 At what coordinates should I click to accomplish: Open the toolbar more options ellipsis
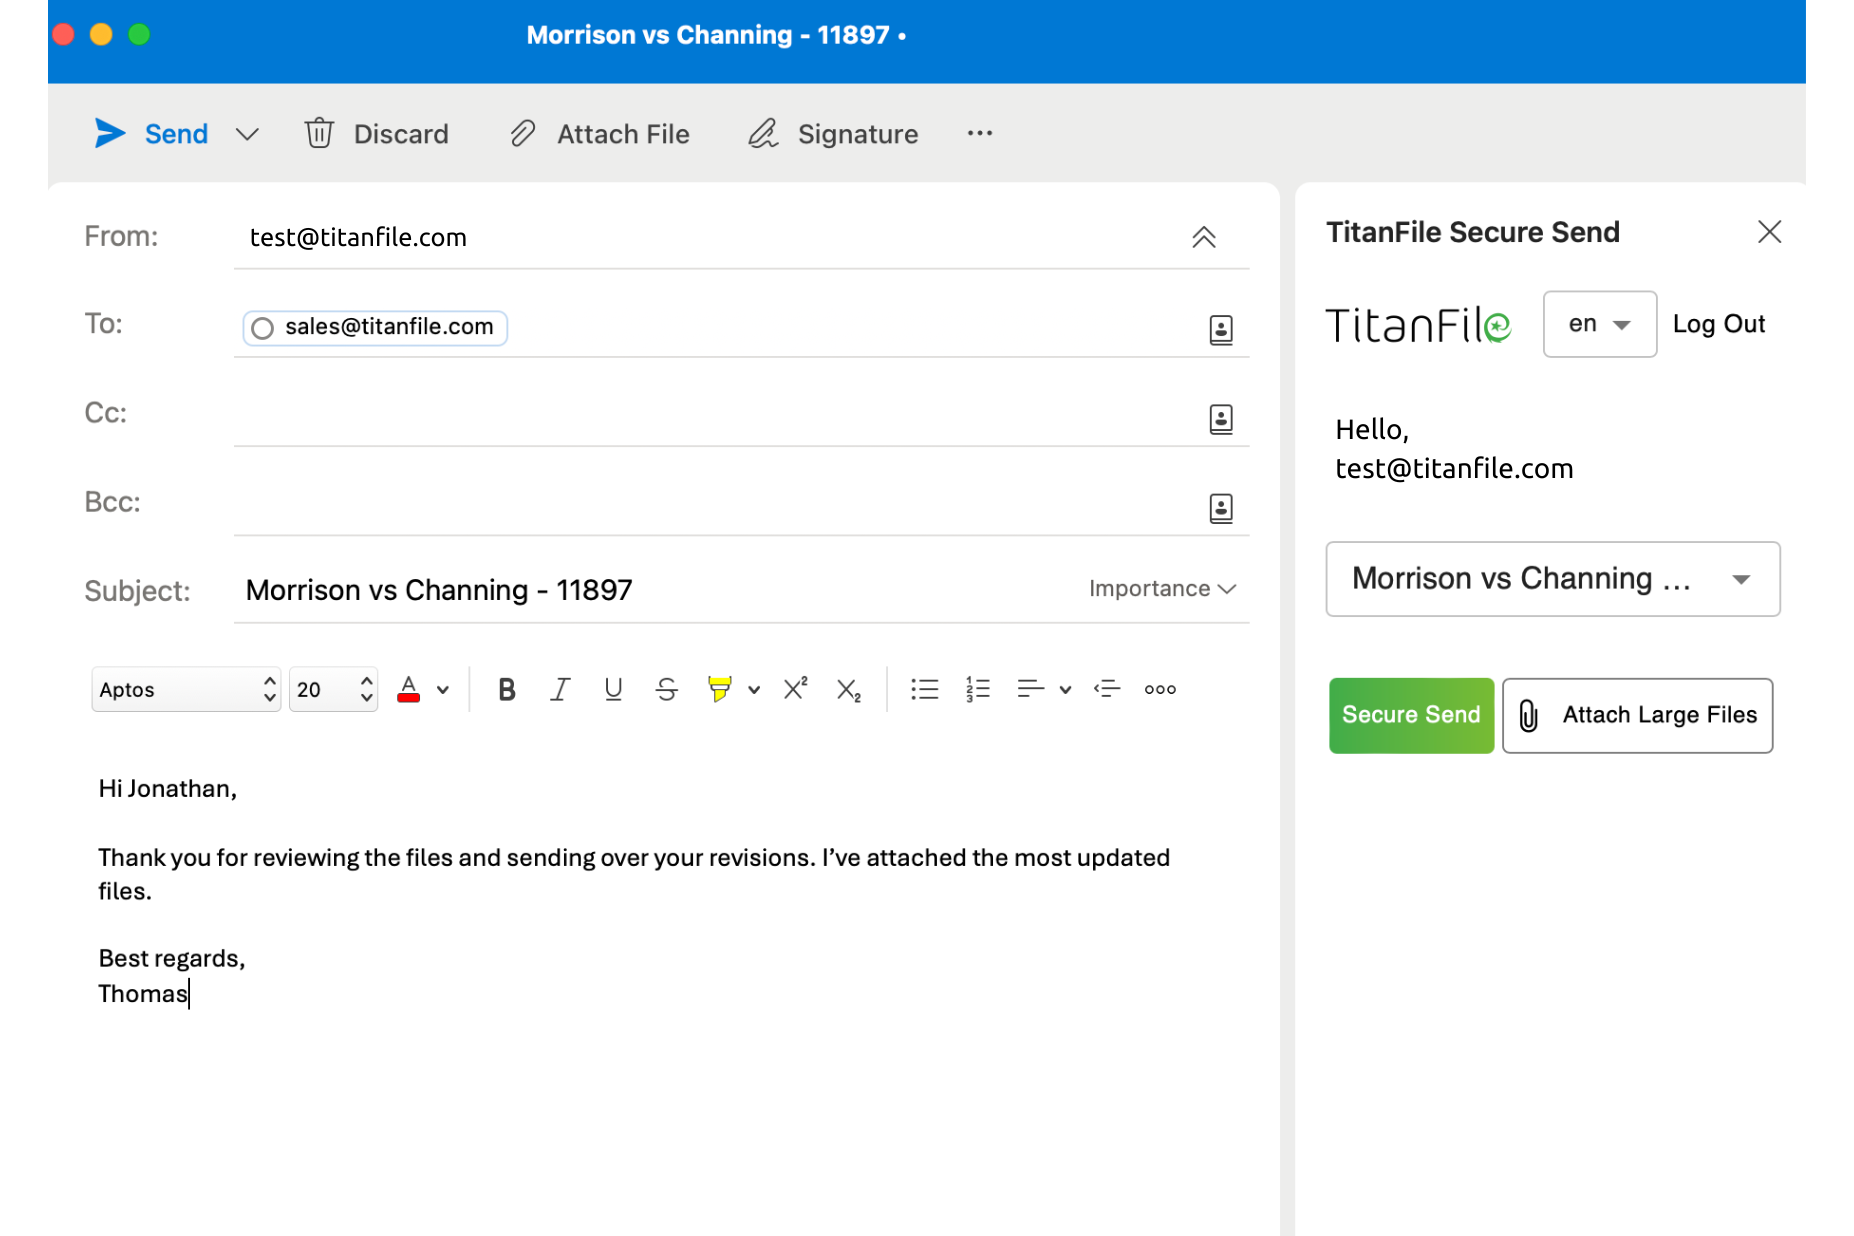(x=980, y=133)
